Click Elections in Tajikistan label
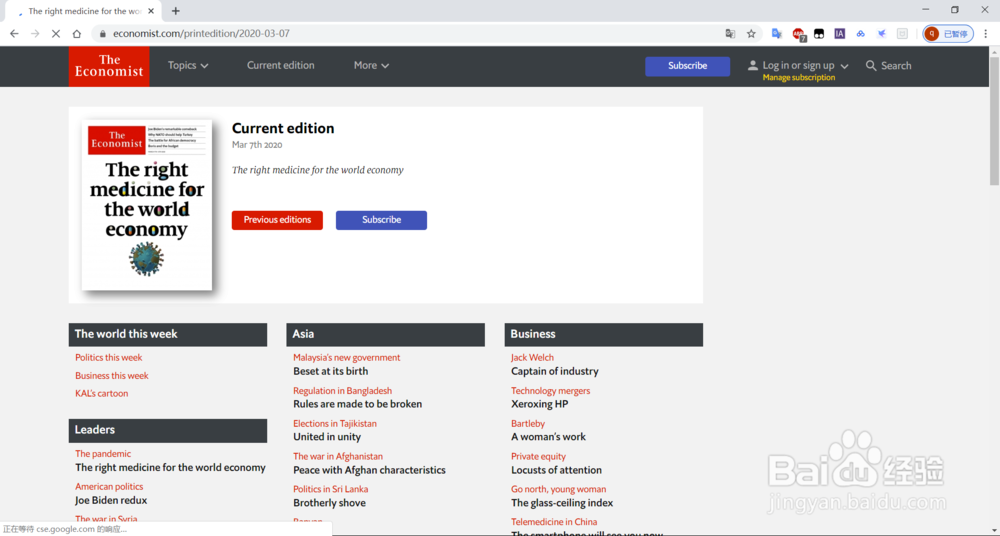The image size is (1000, 536). (x=335, y=424)
